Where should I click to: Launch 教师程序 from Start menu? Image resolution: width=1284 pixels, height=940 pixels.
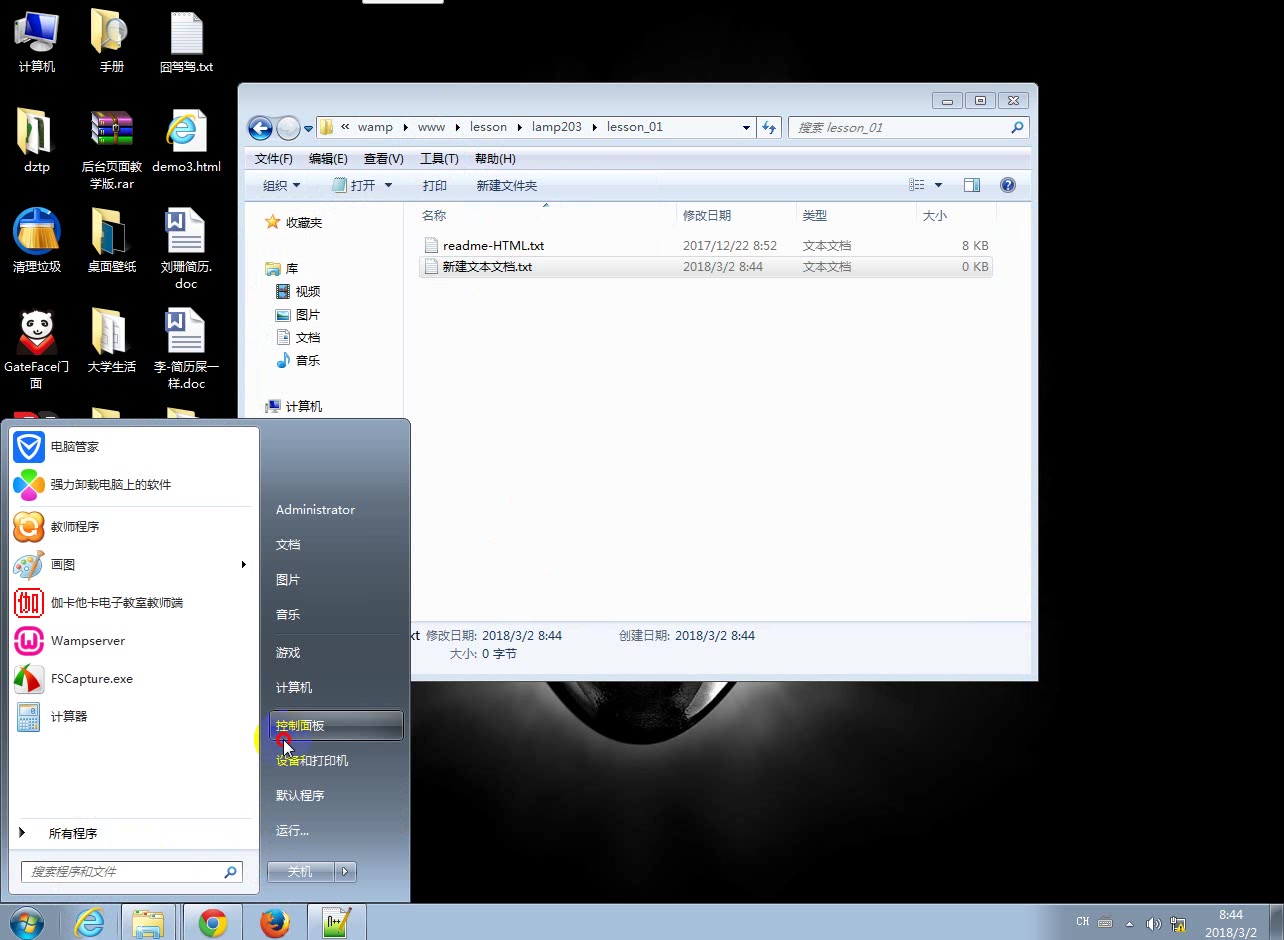(132, 527)
